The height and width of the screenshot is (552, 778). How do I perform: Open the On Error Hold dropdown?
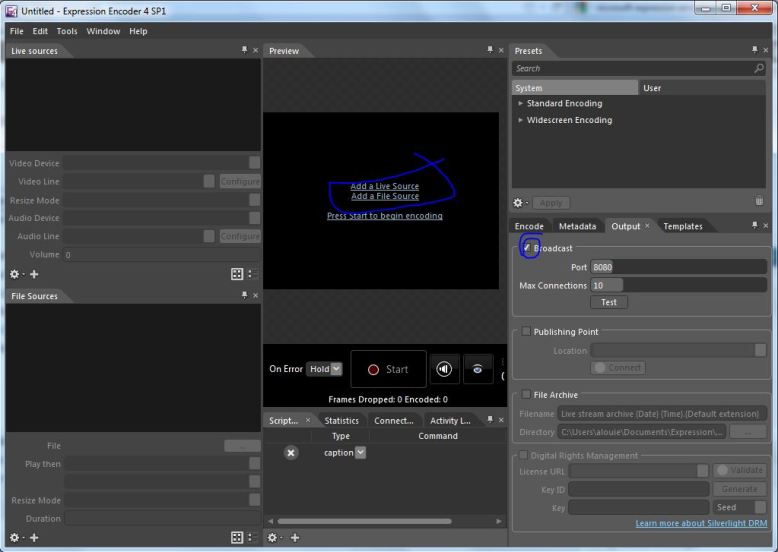click(x=324, y=369)
